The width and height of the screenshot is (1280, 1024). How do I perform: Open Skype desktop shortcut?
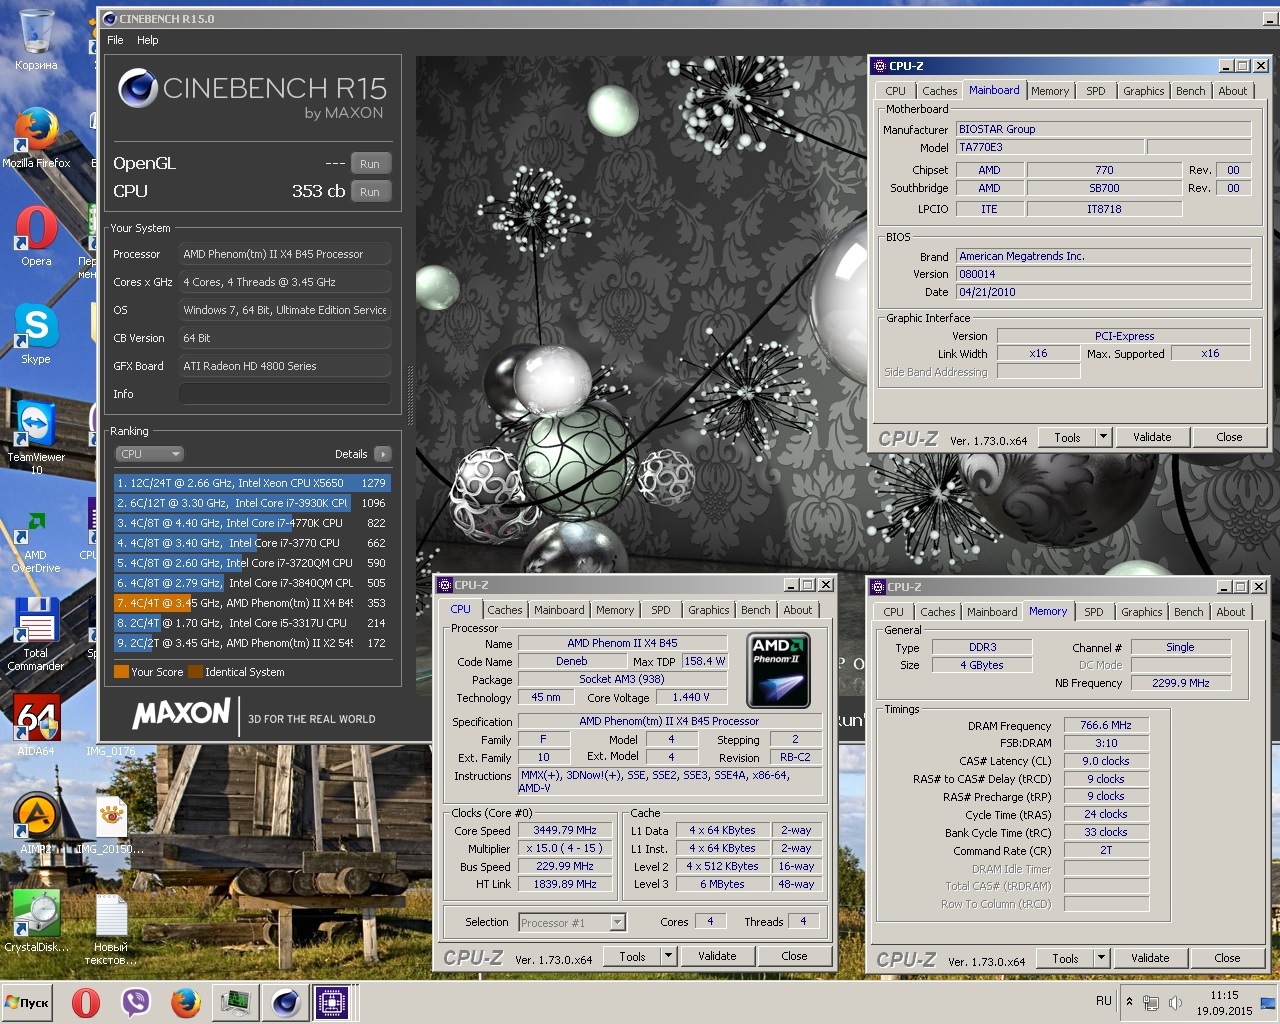point(36,334)
